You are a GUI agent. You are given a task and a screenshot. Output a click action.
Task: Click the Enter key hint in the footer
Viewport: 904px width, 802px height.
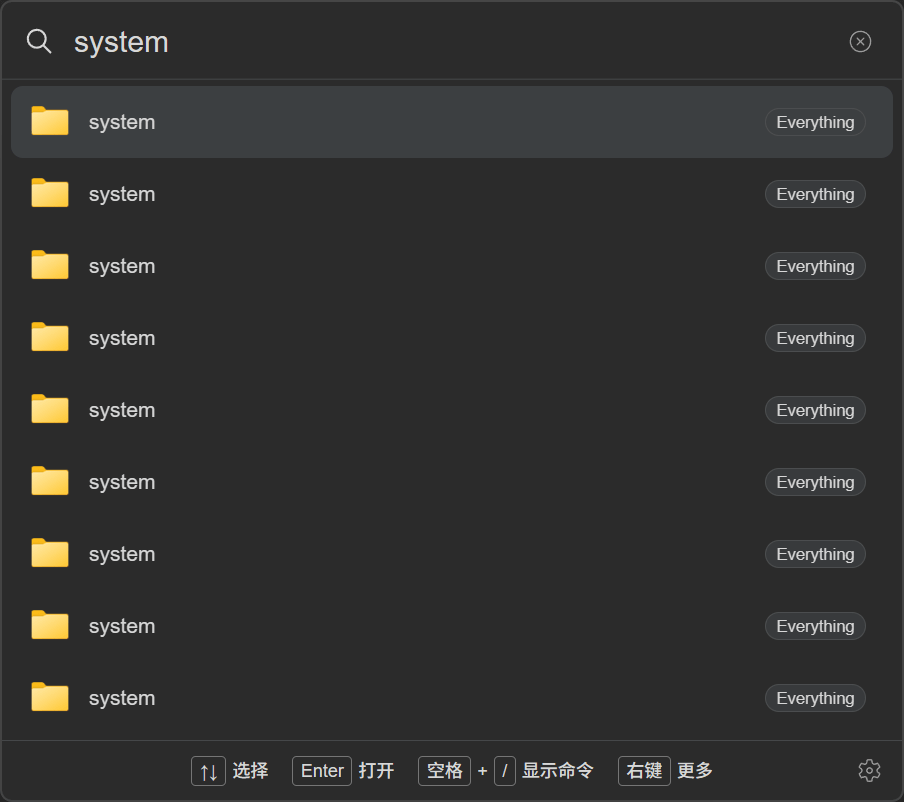[x=322, y=771]
